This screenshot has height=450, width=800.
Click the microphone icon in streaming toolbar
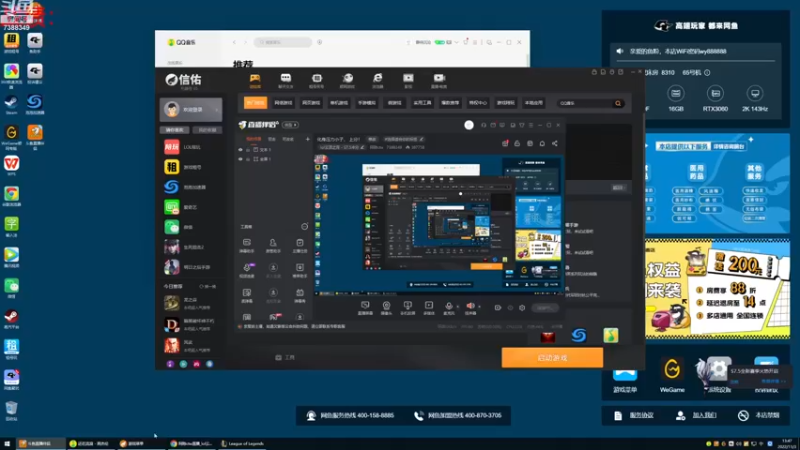coord(448,306)
